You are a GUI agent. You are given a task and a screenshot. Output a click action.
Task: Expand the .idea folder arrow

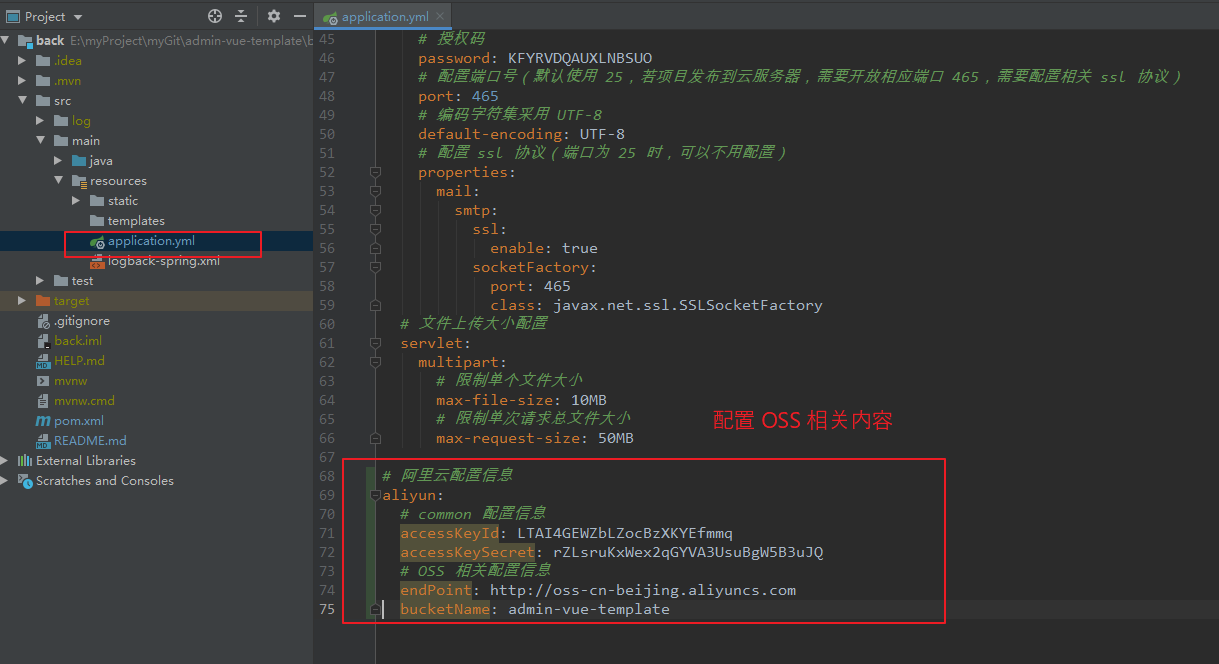click(23, 61)
